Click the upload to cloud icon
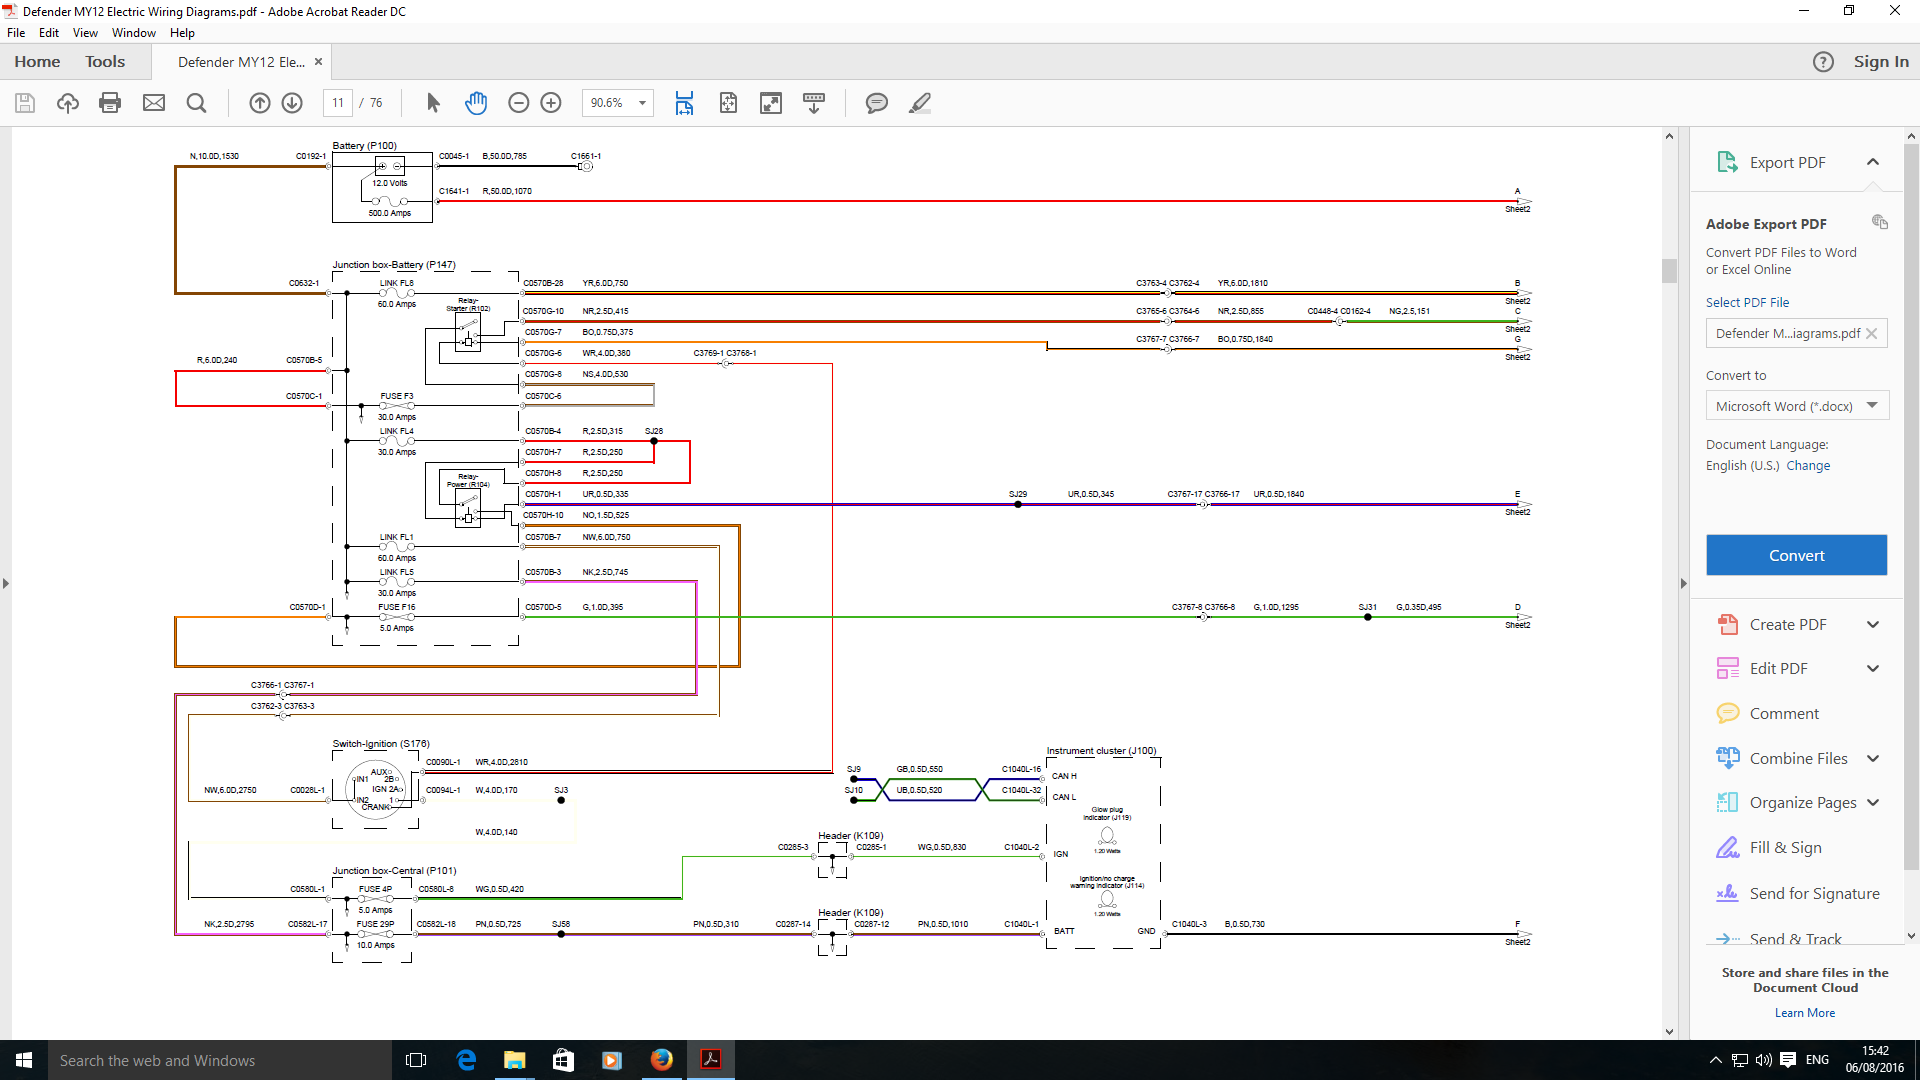The height and width of the screenshot is (1080, 1920). click(x=67, y=103)
